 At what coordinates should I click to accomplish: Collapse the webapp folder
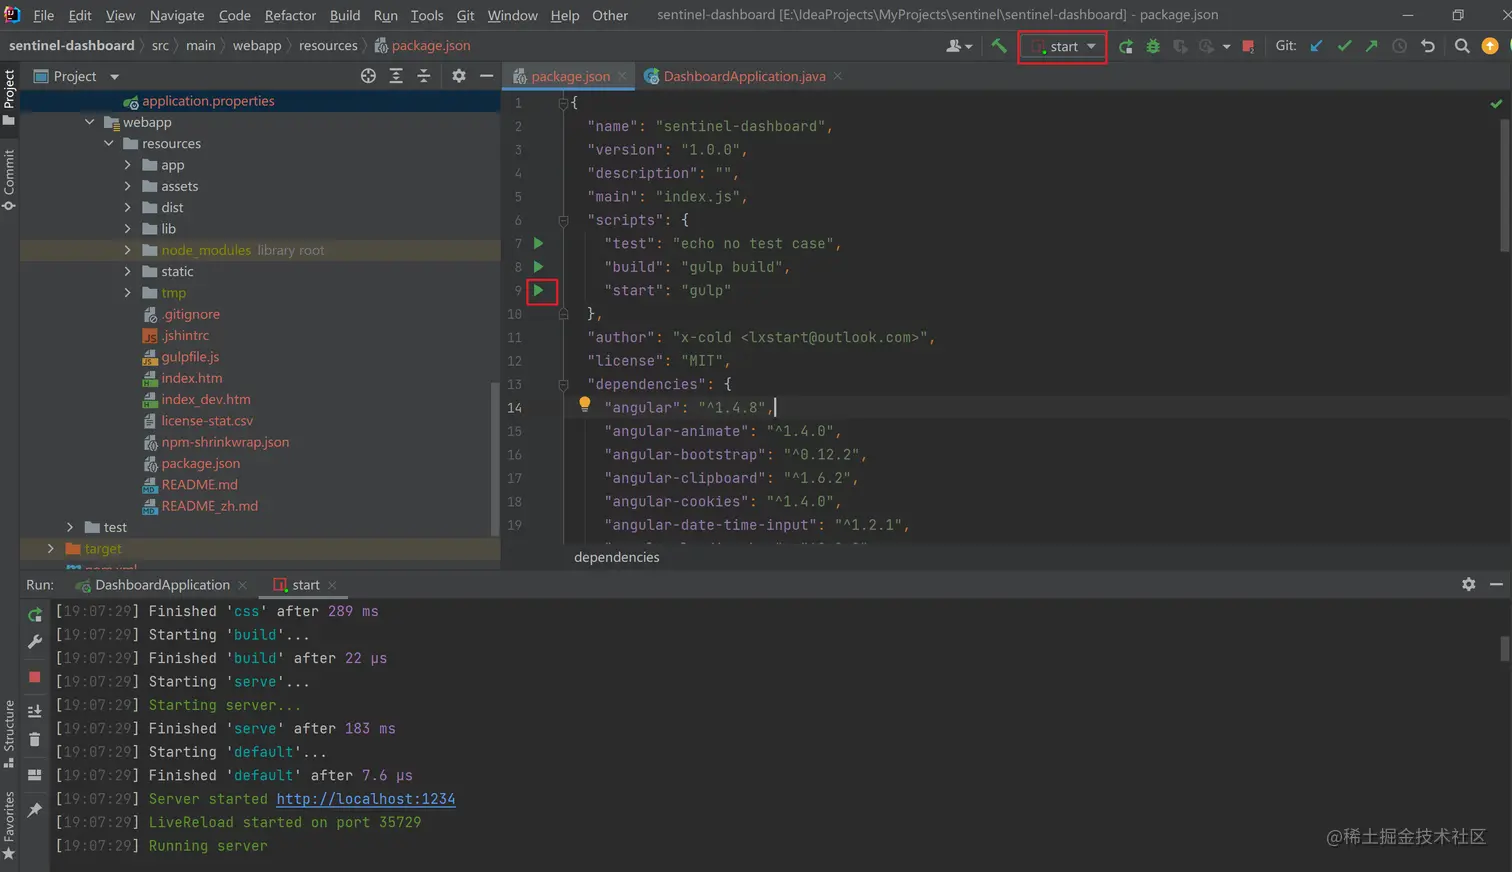click(90, 122)
